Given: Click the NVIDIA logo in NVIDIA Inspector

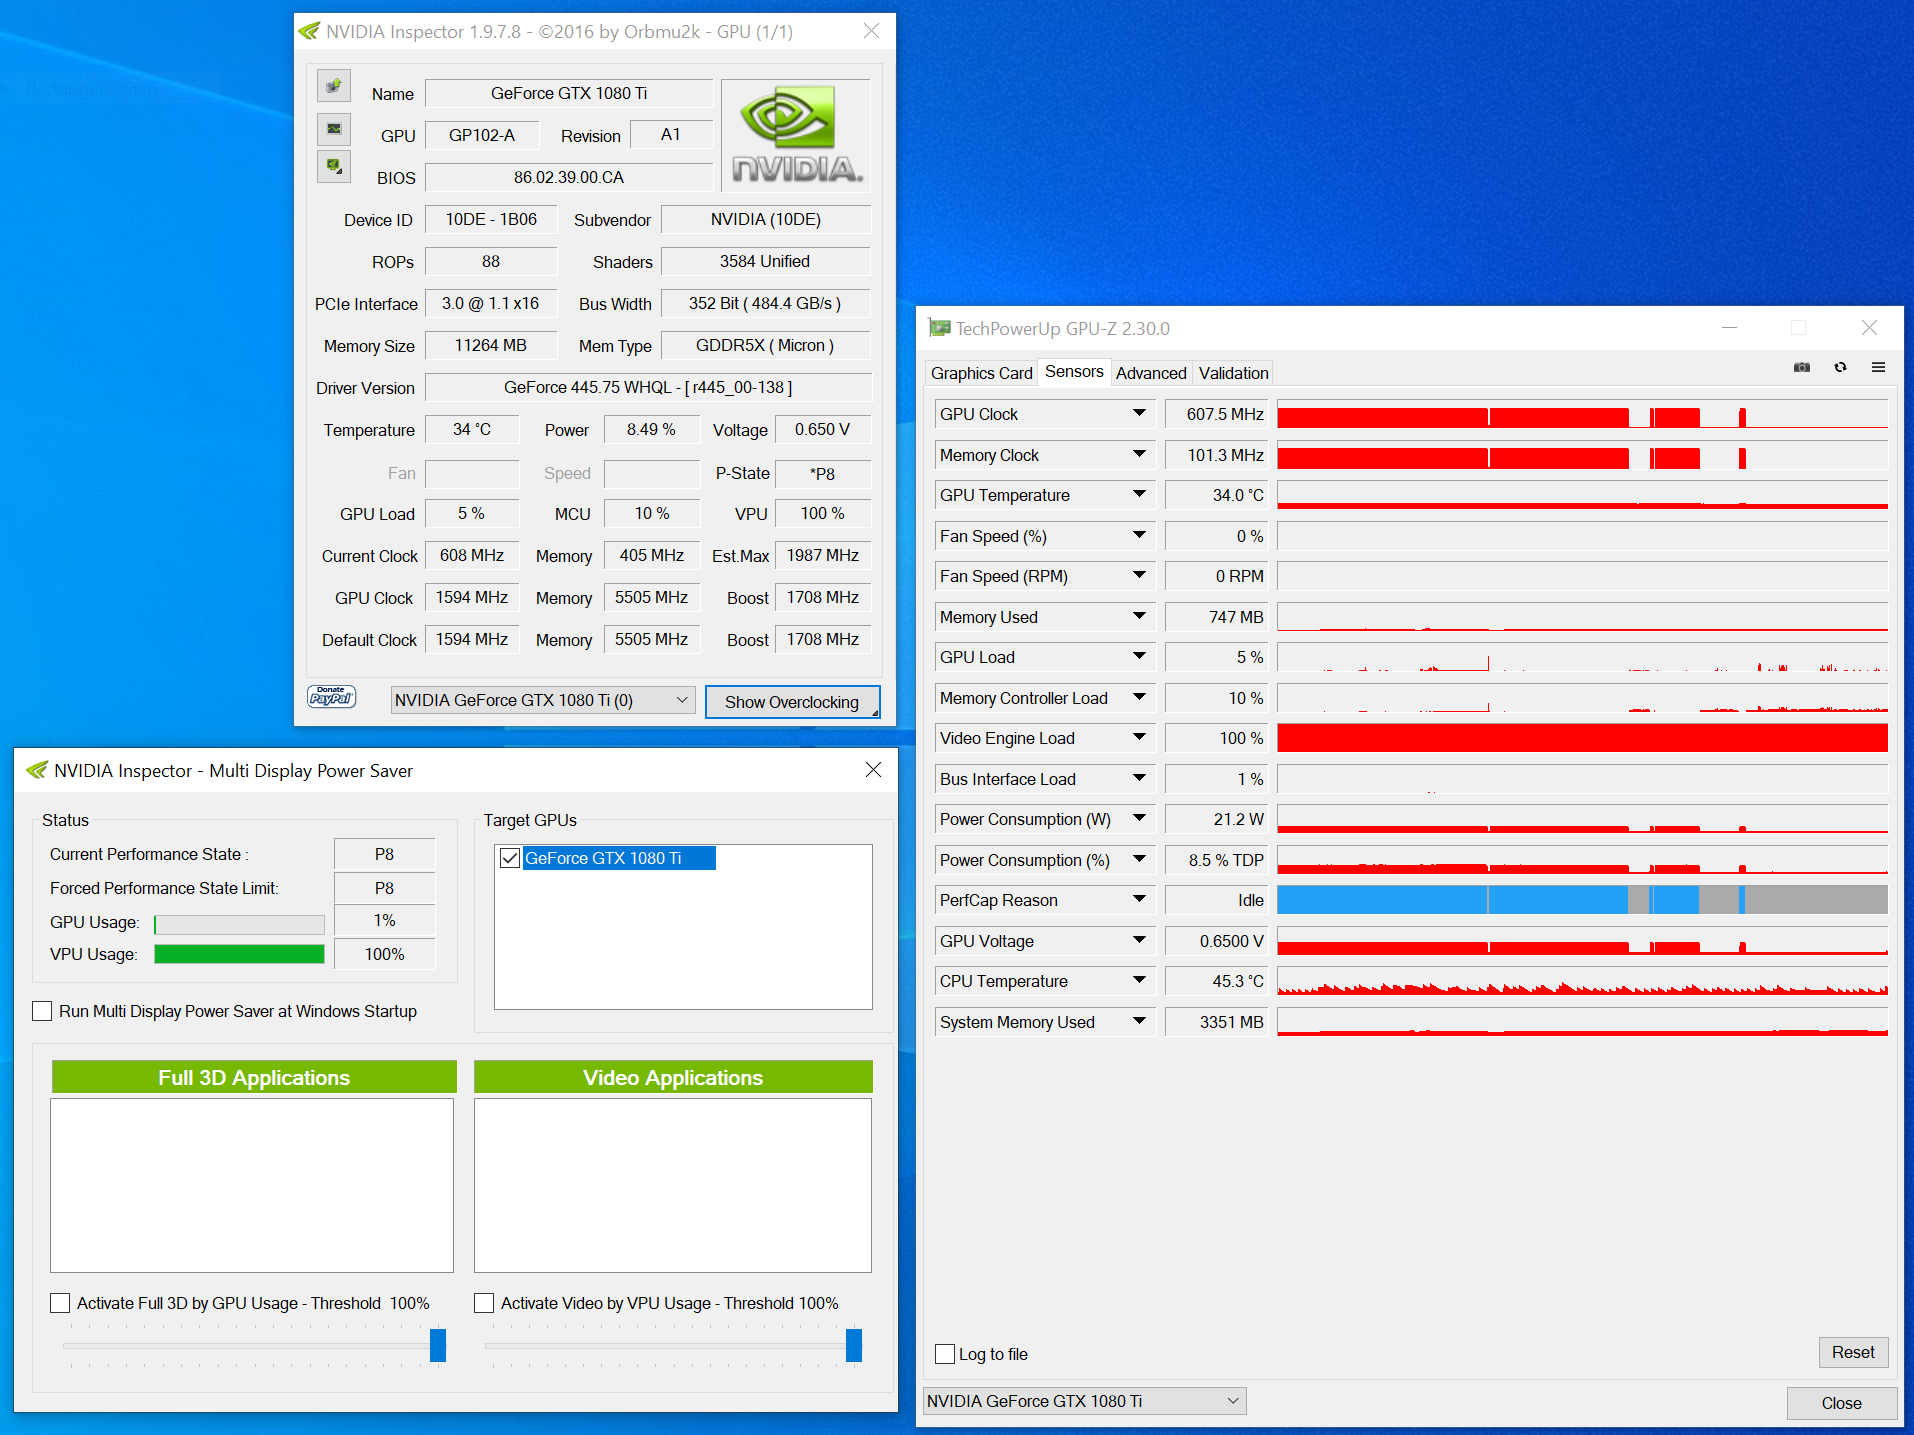Looking at the screenshot, I should [796, 135].
